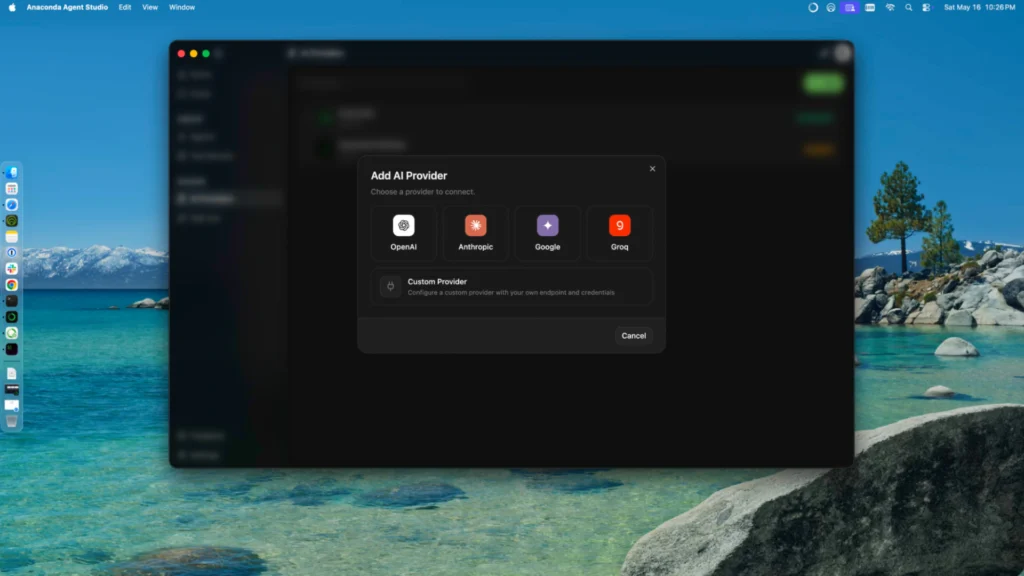
Task: Choose the Google provider card
Action: [x=547, y=233]
